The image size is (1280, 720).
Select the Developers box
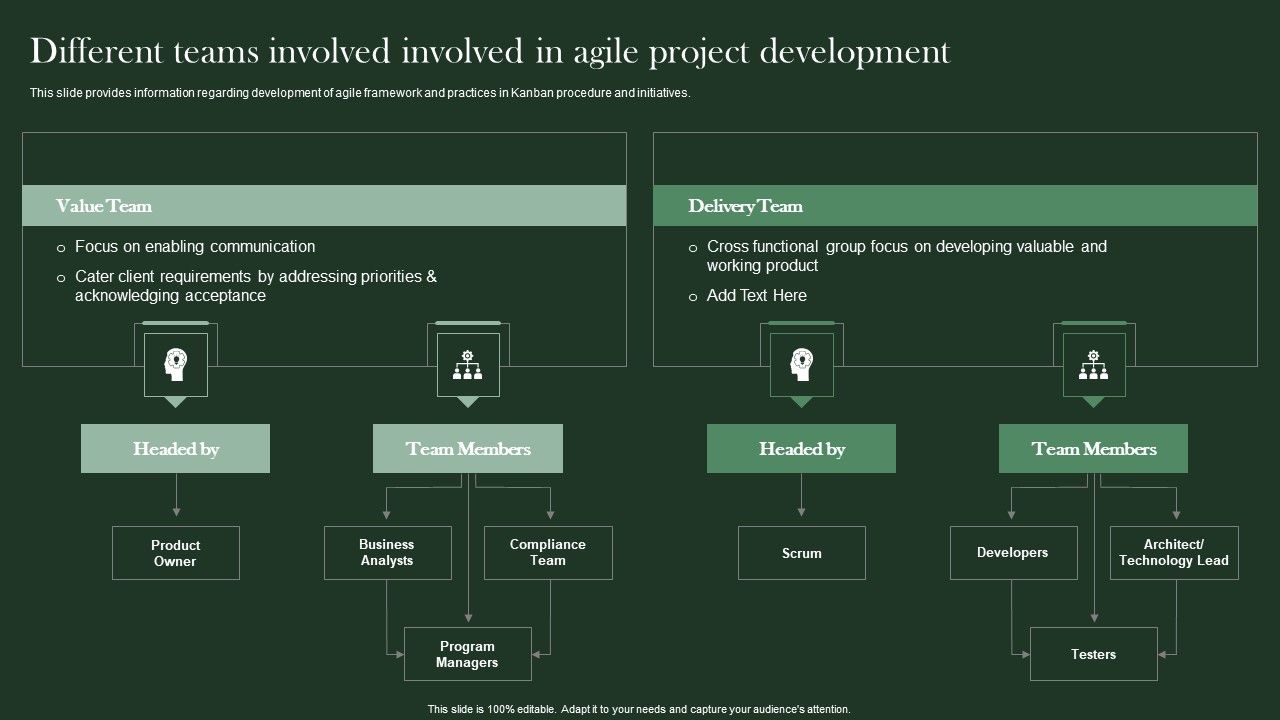point(1013,553)
